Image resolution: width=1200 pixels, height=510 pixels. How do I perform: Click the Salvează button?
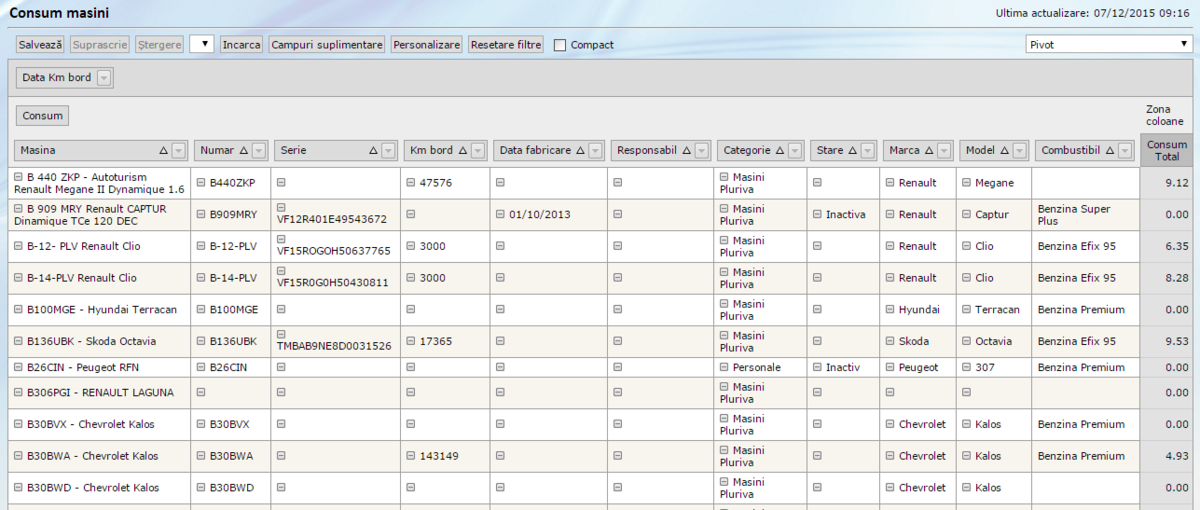pyautogui.click(x=40, y=45)
